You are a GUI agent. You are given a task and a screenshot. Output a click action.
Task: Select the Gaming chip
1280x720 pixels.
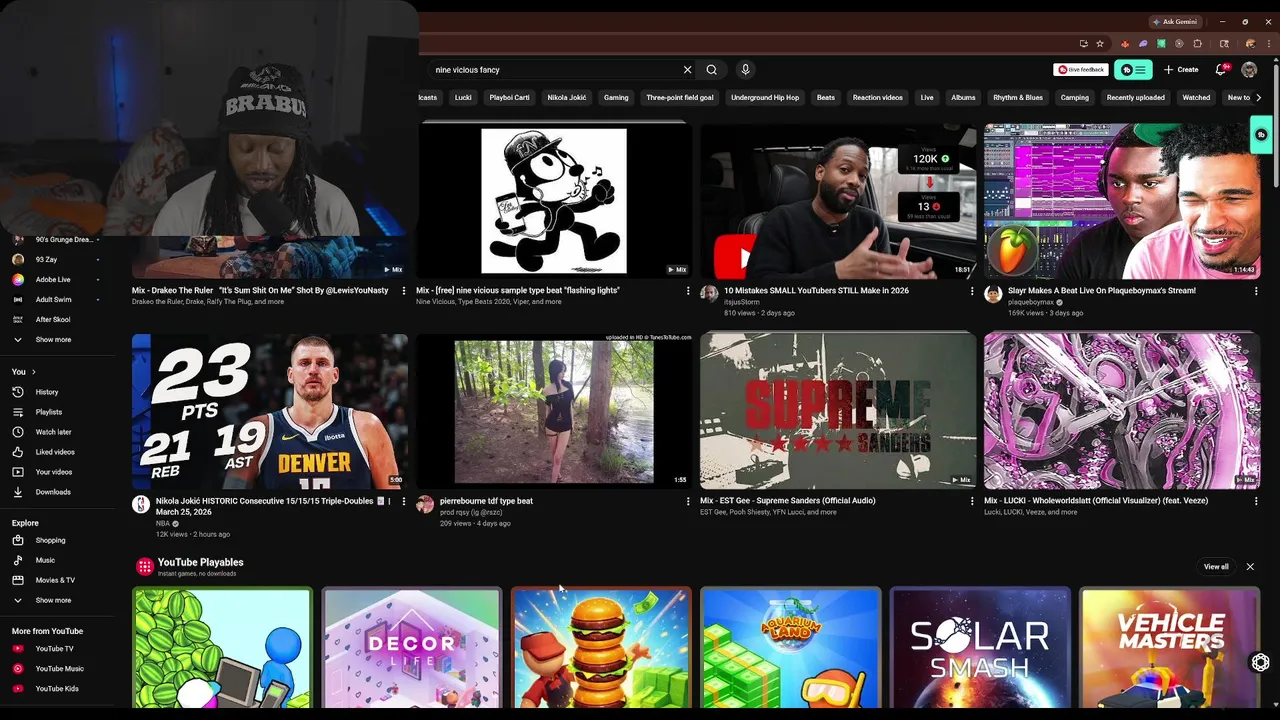(x=616, y=98)
